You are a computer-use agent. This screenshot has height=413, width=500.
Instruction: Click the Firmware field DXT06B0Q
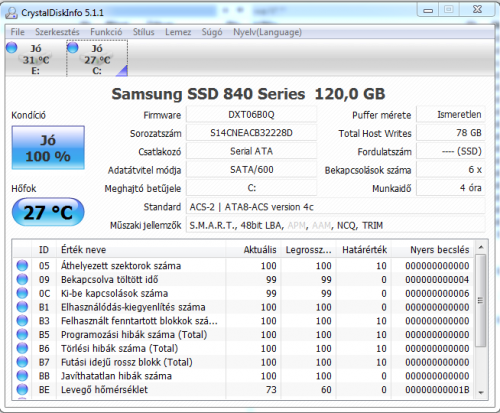point(251,115)
